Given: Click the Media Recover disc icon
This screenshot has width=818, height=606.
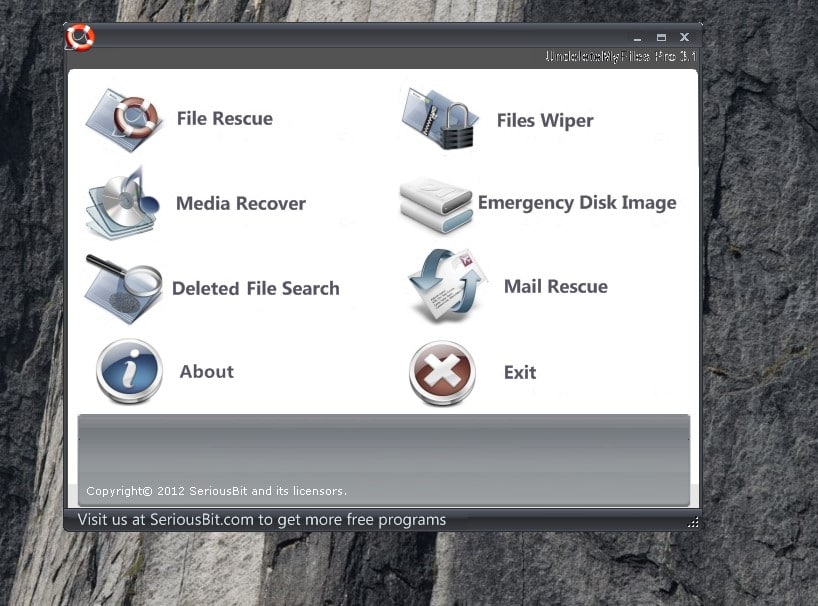Looking at the screenshot, I should (x=123, y=203).
